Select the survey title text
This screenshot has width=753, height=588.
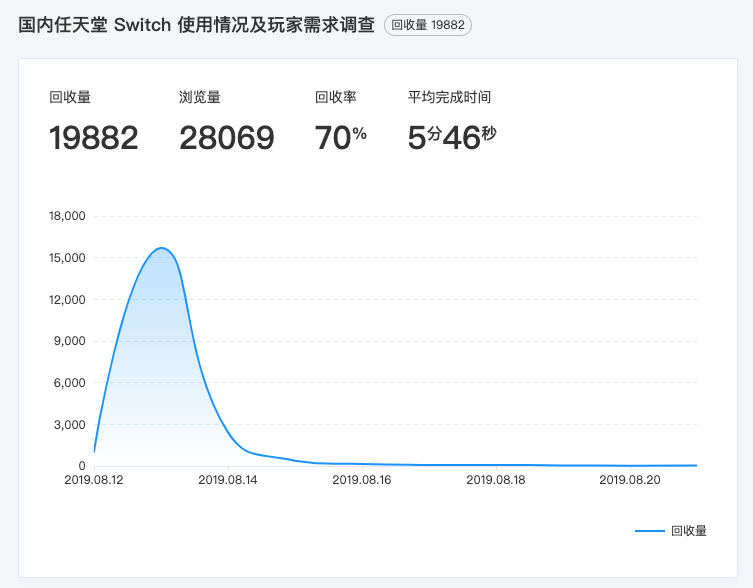(197, 25)
